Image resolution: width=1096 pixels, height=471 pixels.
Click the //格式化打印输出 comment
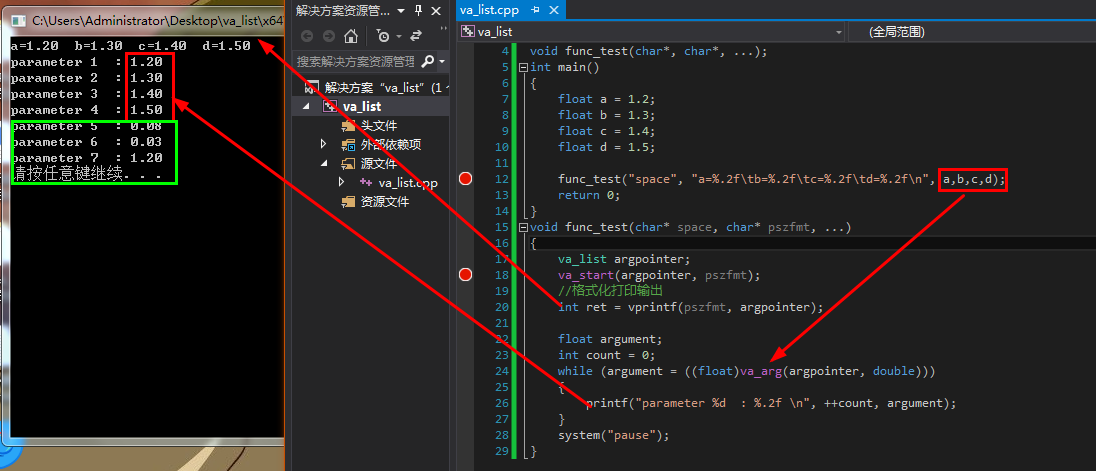pyautogui.click(x=610, y=291)
